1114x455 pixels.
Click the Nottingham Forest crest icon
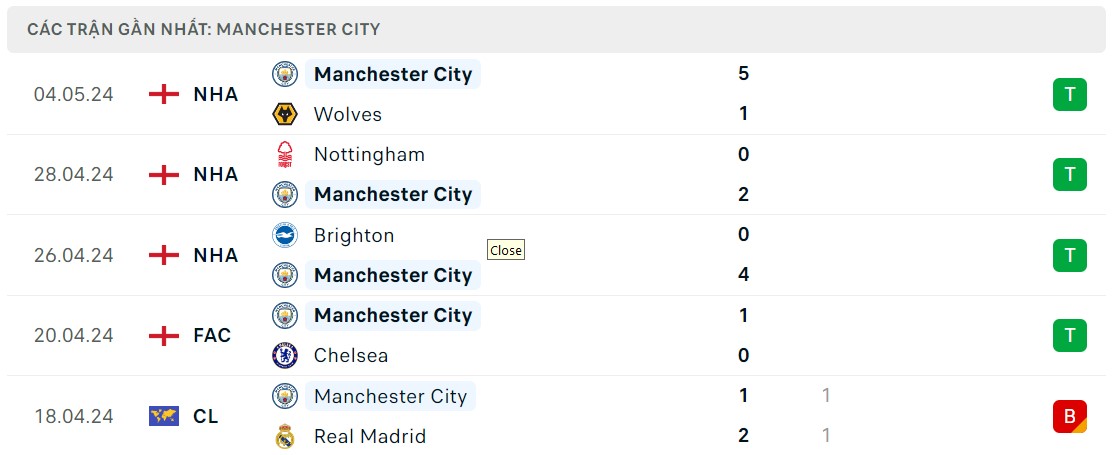tap(285, 154)
